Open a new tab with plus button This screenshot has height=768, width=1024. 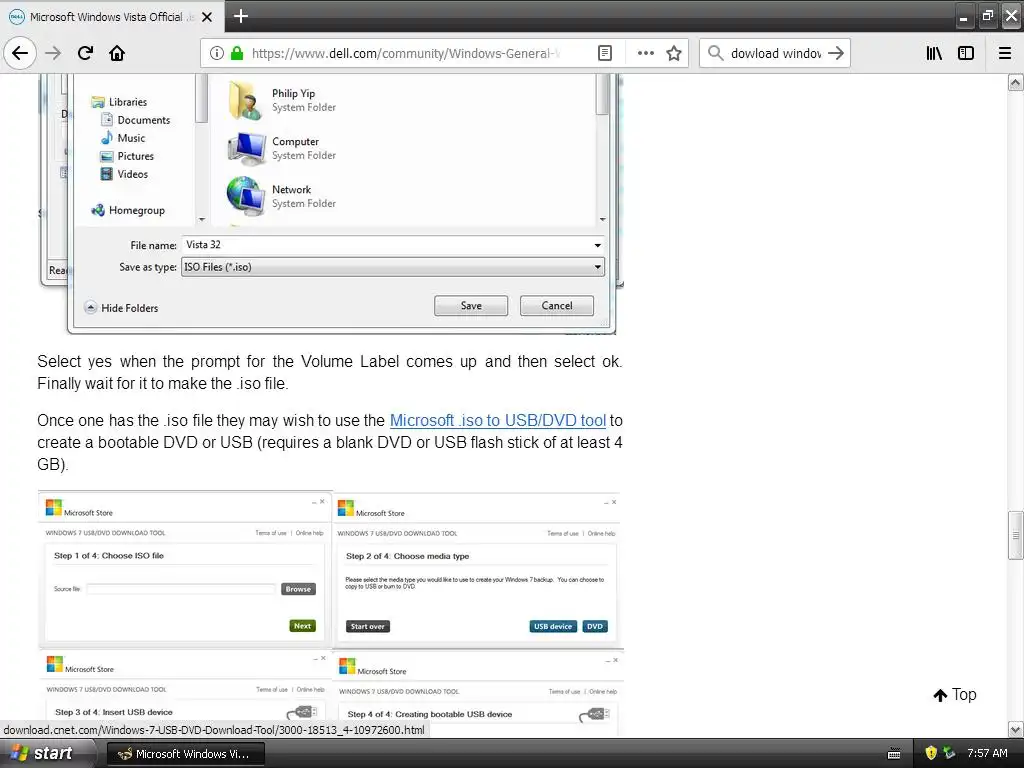pos(241,16)
